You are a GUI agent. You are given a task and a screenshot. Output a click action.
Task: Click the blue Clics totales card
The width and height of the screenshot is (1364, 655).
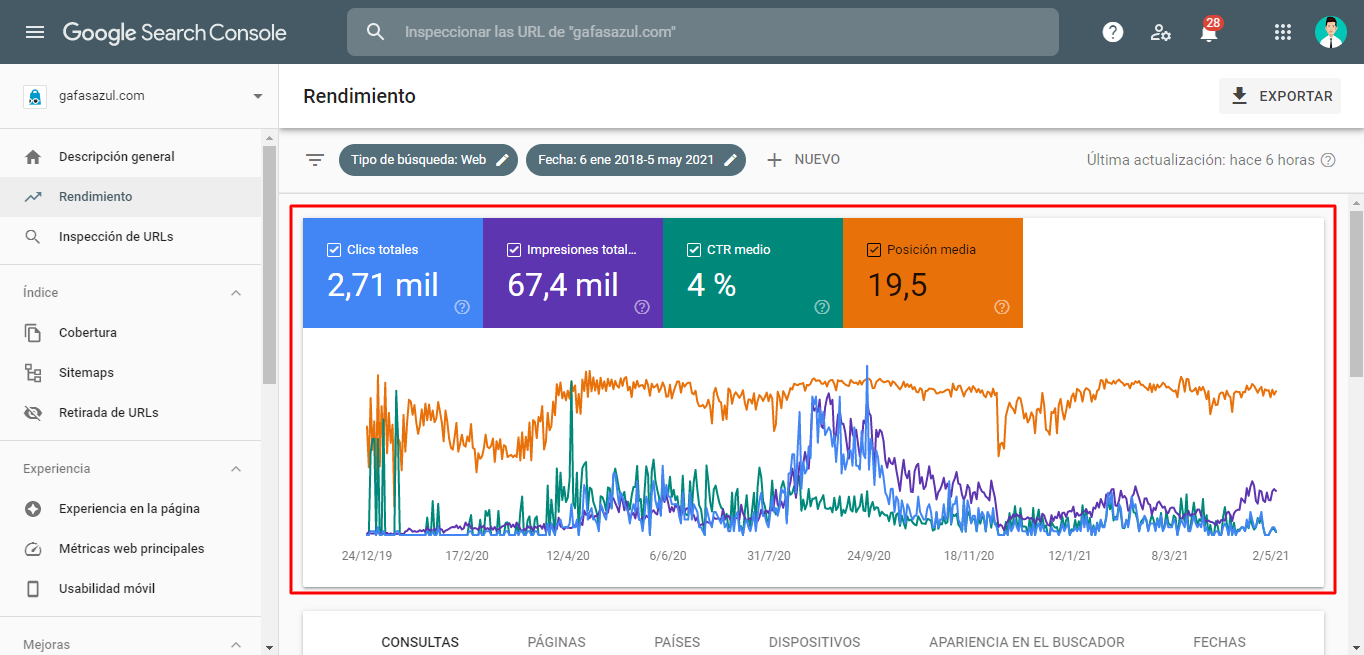click(x=393, y=273)
